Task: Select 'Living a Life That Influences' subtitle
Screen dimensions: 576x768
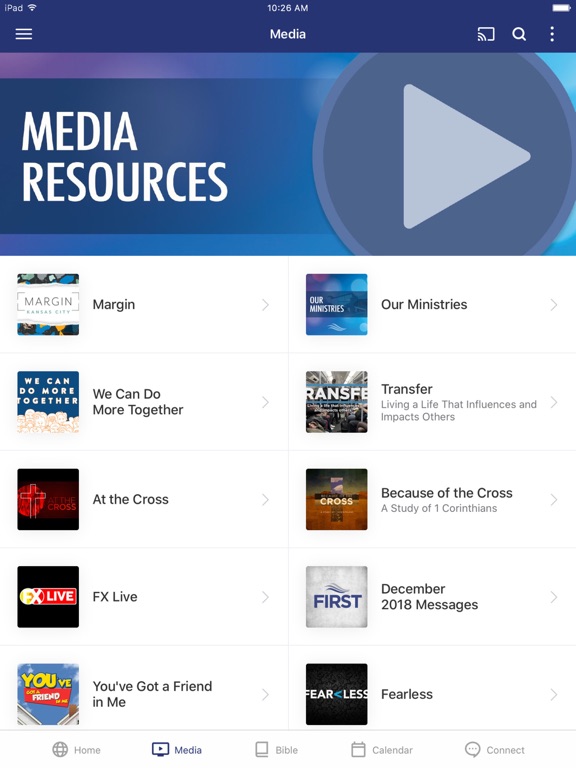Action: (x=459, y=410)
